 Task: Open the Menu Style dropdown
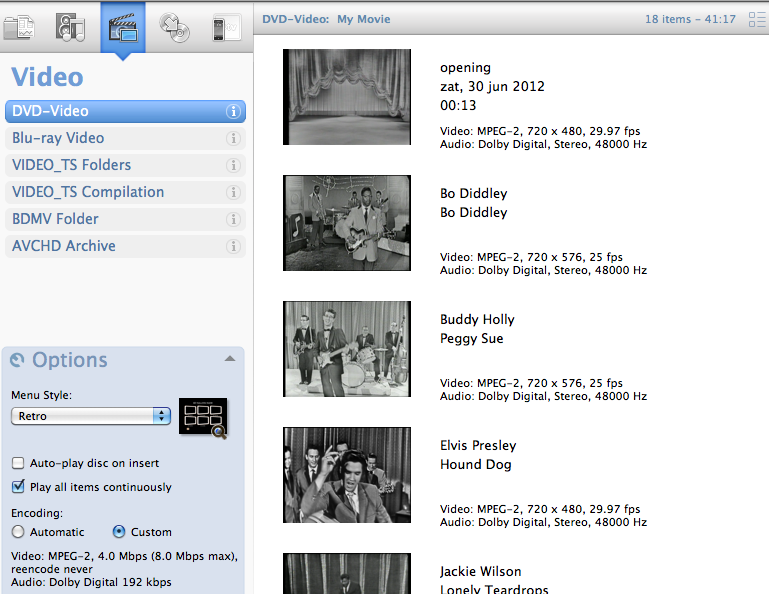coord(91,416)
